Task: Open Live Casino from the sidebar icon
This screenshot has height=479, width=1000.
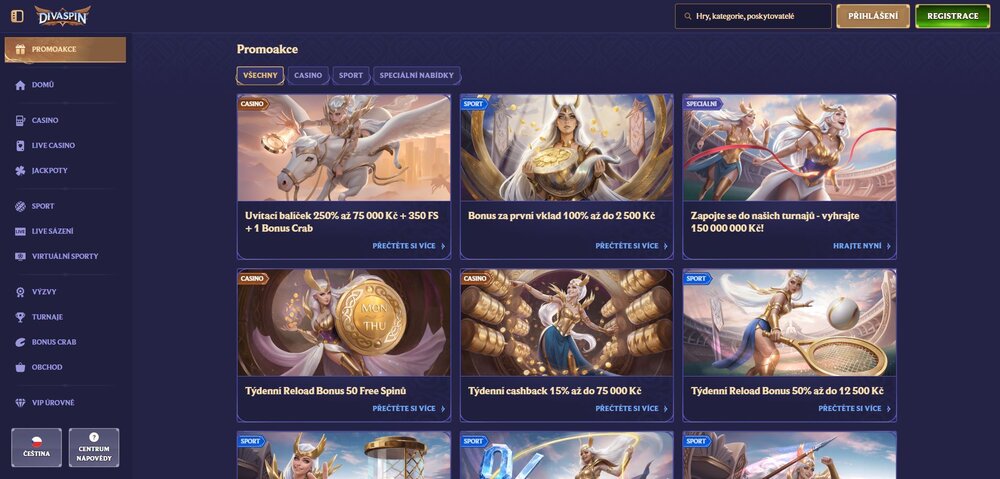Action: pyautogui.click(x=20, y=145)
